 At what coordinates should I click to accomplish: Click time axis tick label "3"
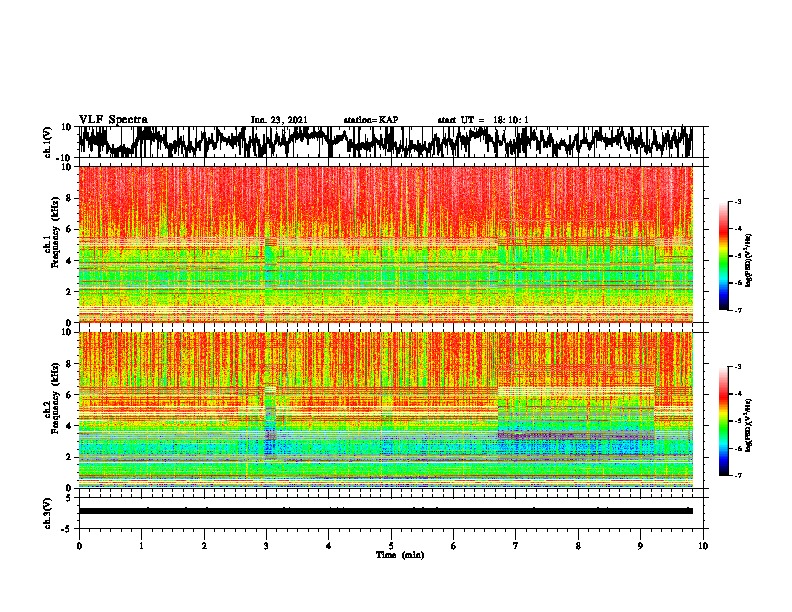(266, 546)
